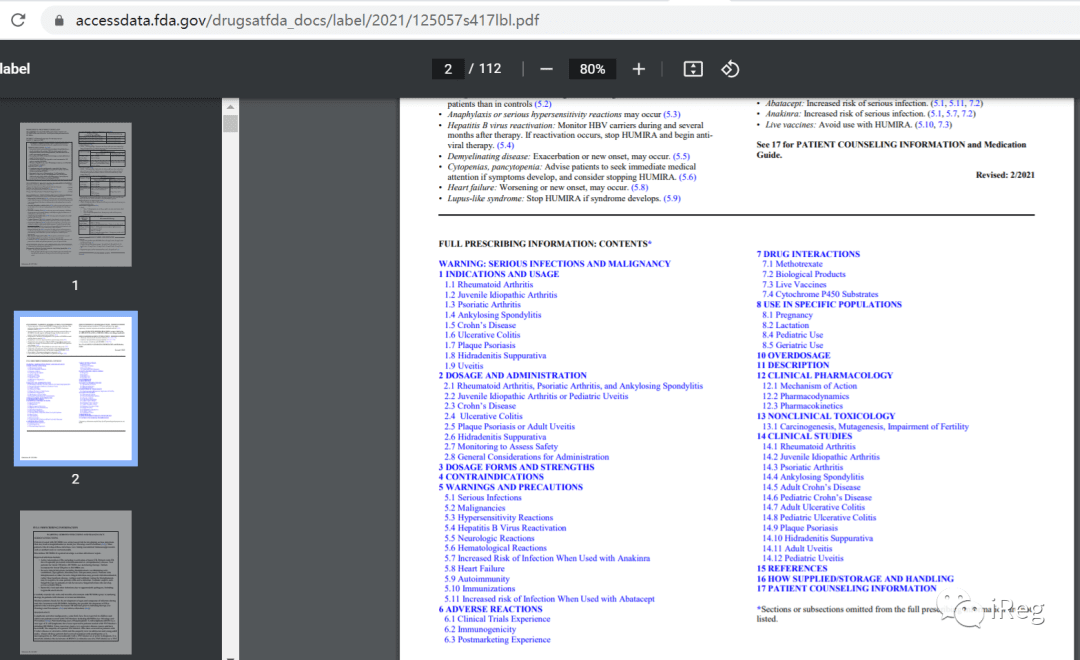
Task: Reload the page with the refresh icon
Action: [18, 20]
